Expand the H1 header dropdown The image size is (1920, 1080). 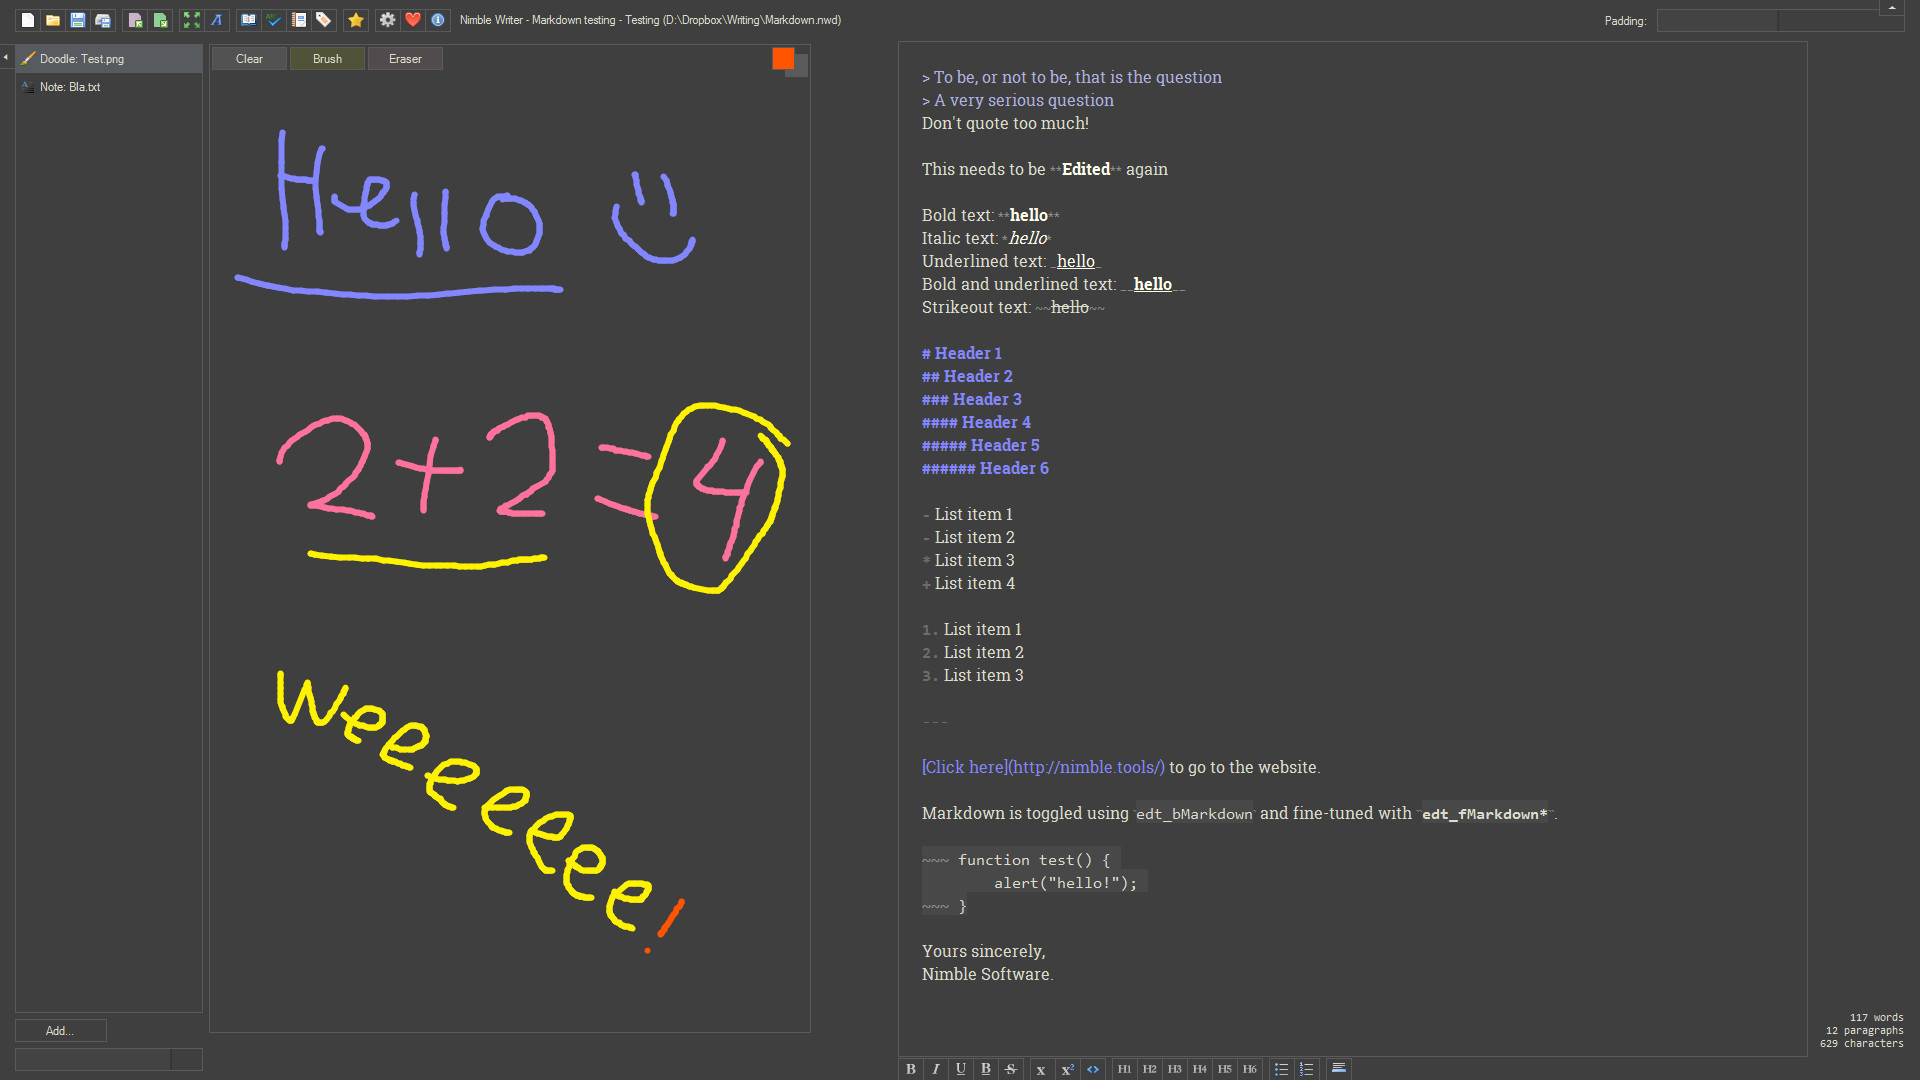(1127, 1068)
